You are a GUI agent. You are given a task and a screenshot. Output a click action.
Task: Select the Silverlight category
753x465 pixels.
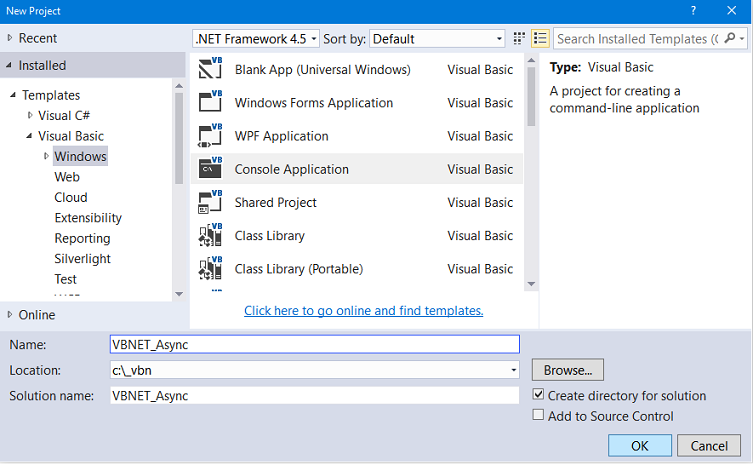(82, 259)
